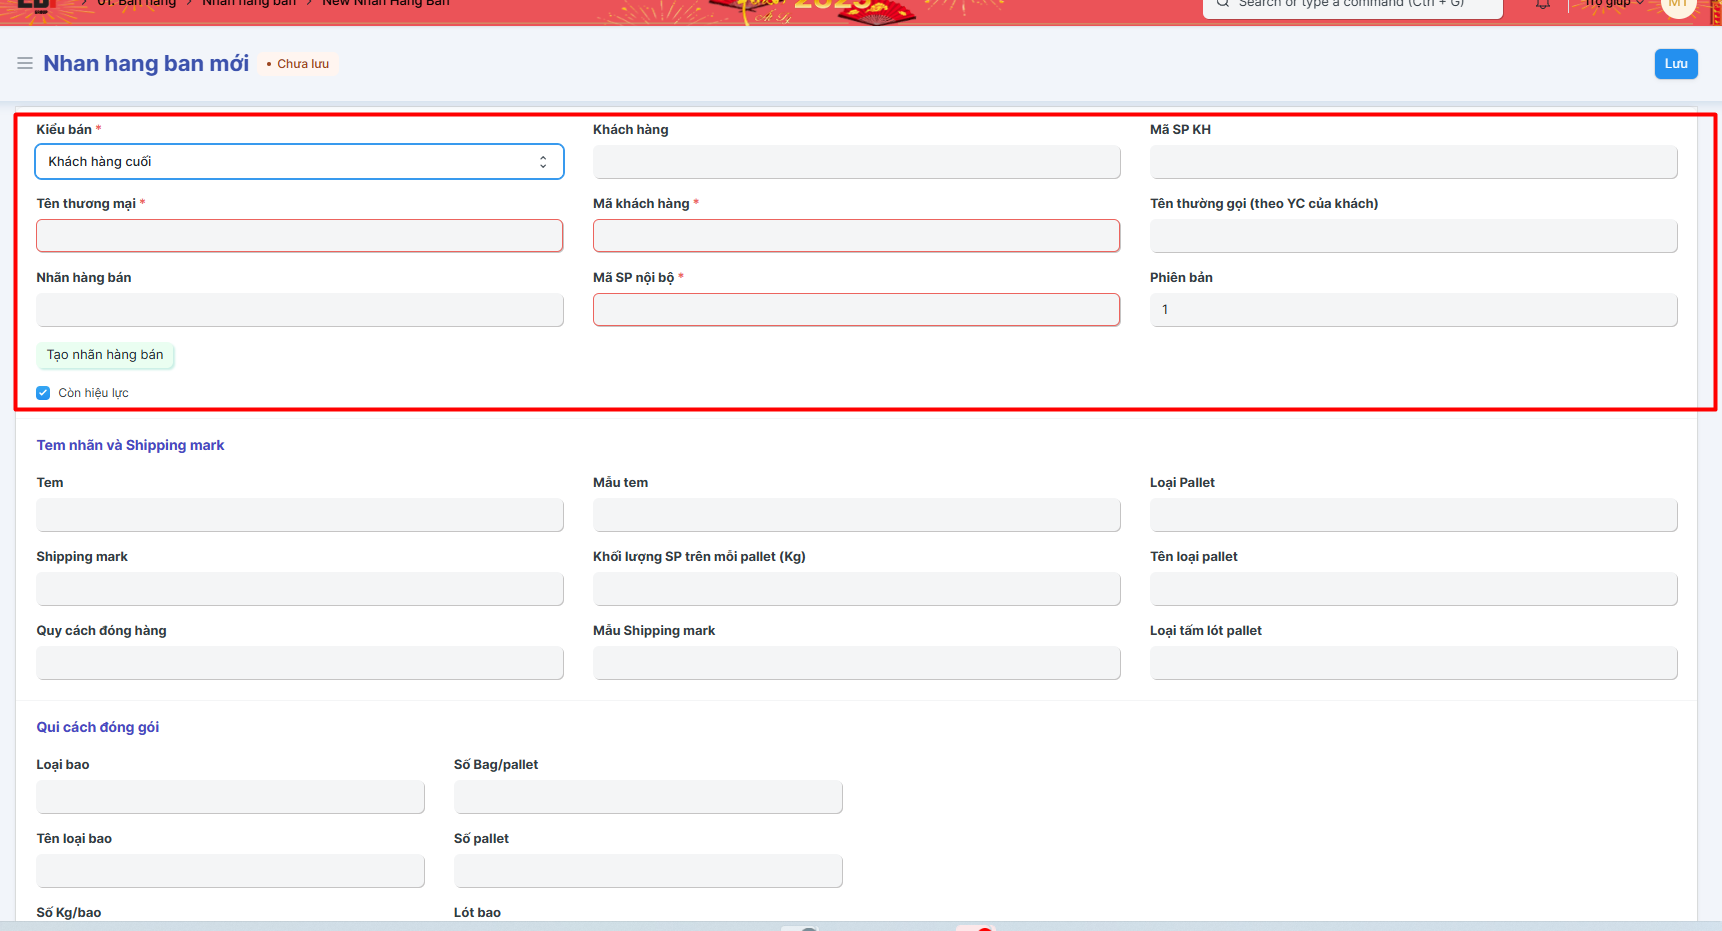This screenshot has height=931, width=1722.
Task: Click the app logo in top-left corner
Action: pyautogui.click(x=34, y=4)
